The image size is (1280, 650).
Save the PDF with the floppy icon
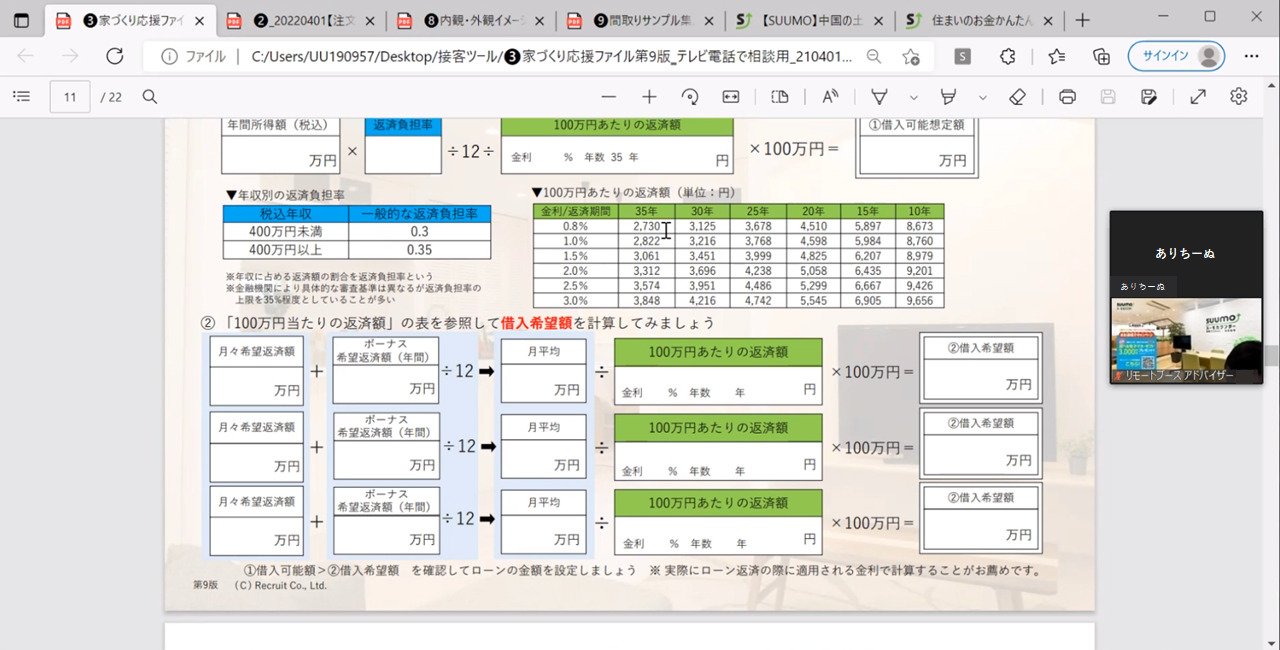coord(1108,97)
